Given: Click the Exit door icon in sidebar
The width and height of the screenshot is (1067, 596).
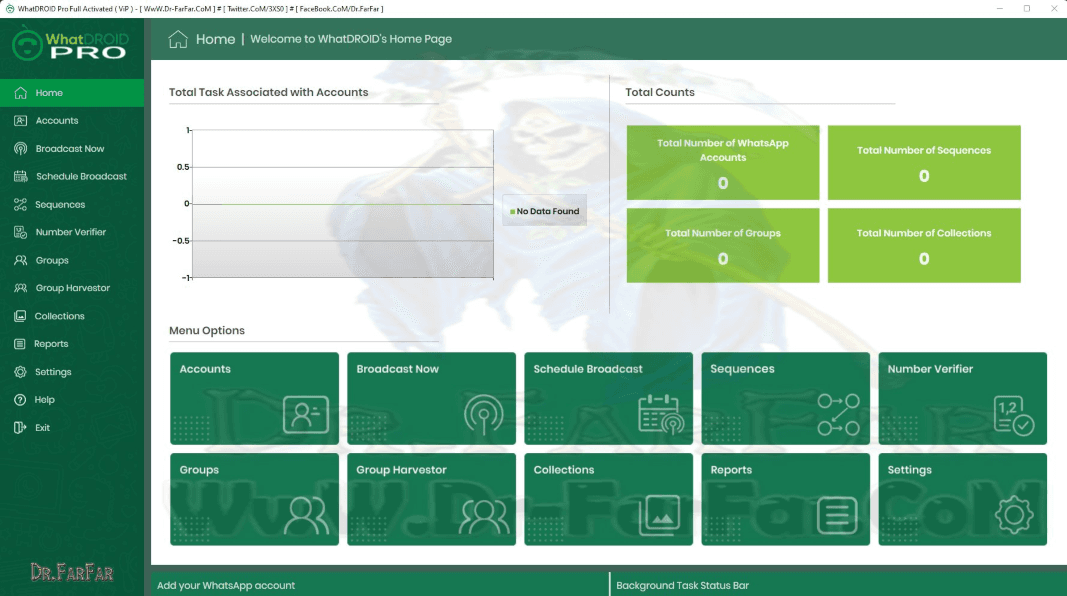Looking at the screenshot, I should pyautogui.click(x=20, y=428).
